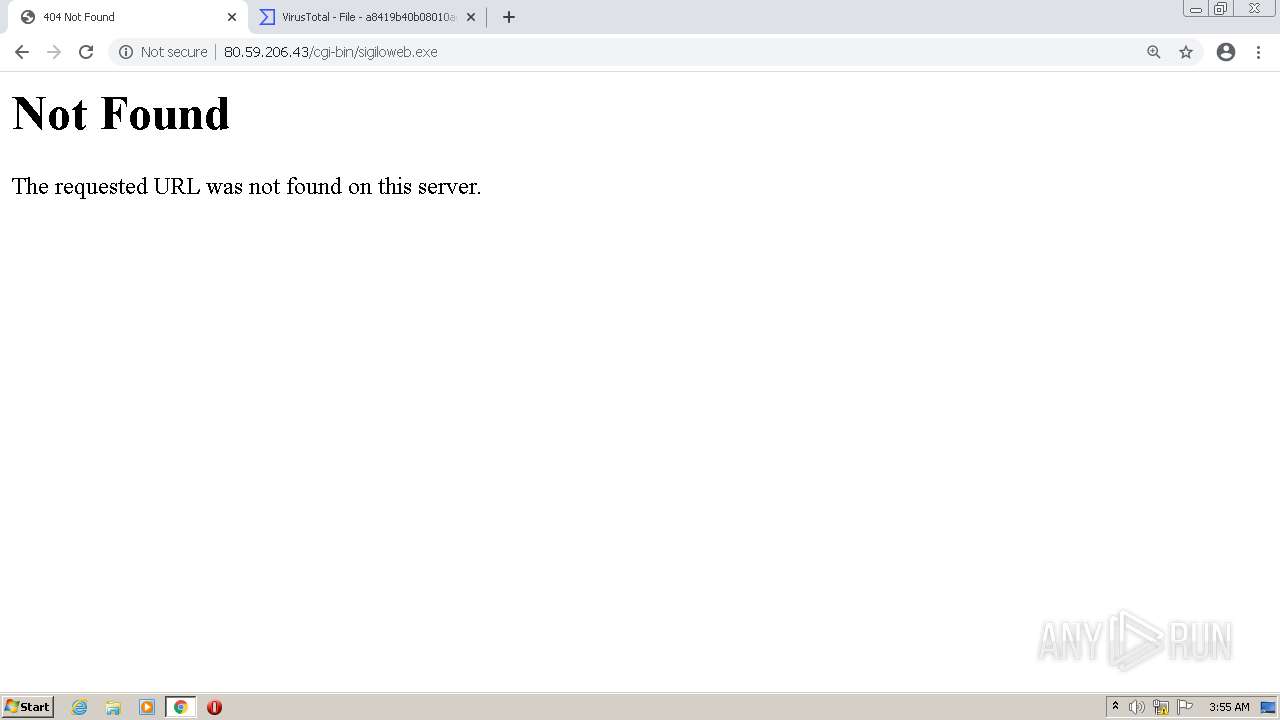Open a new tab
This screenshot has width=1280, height=720.
click(509, 17)
